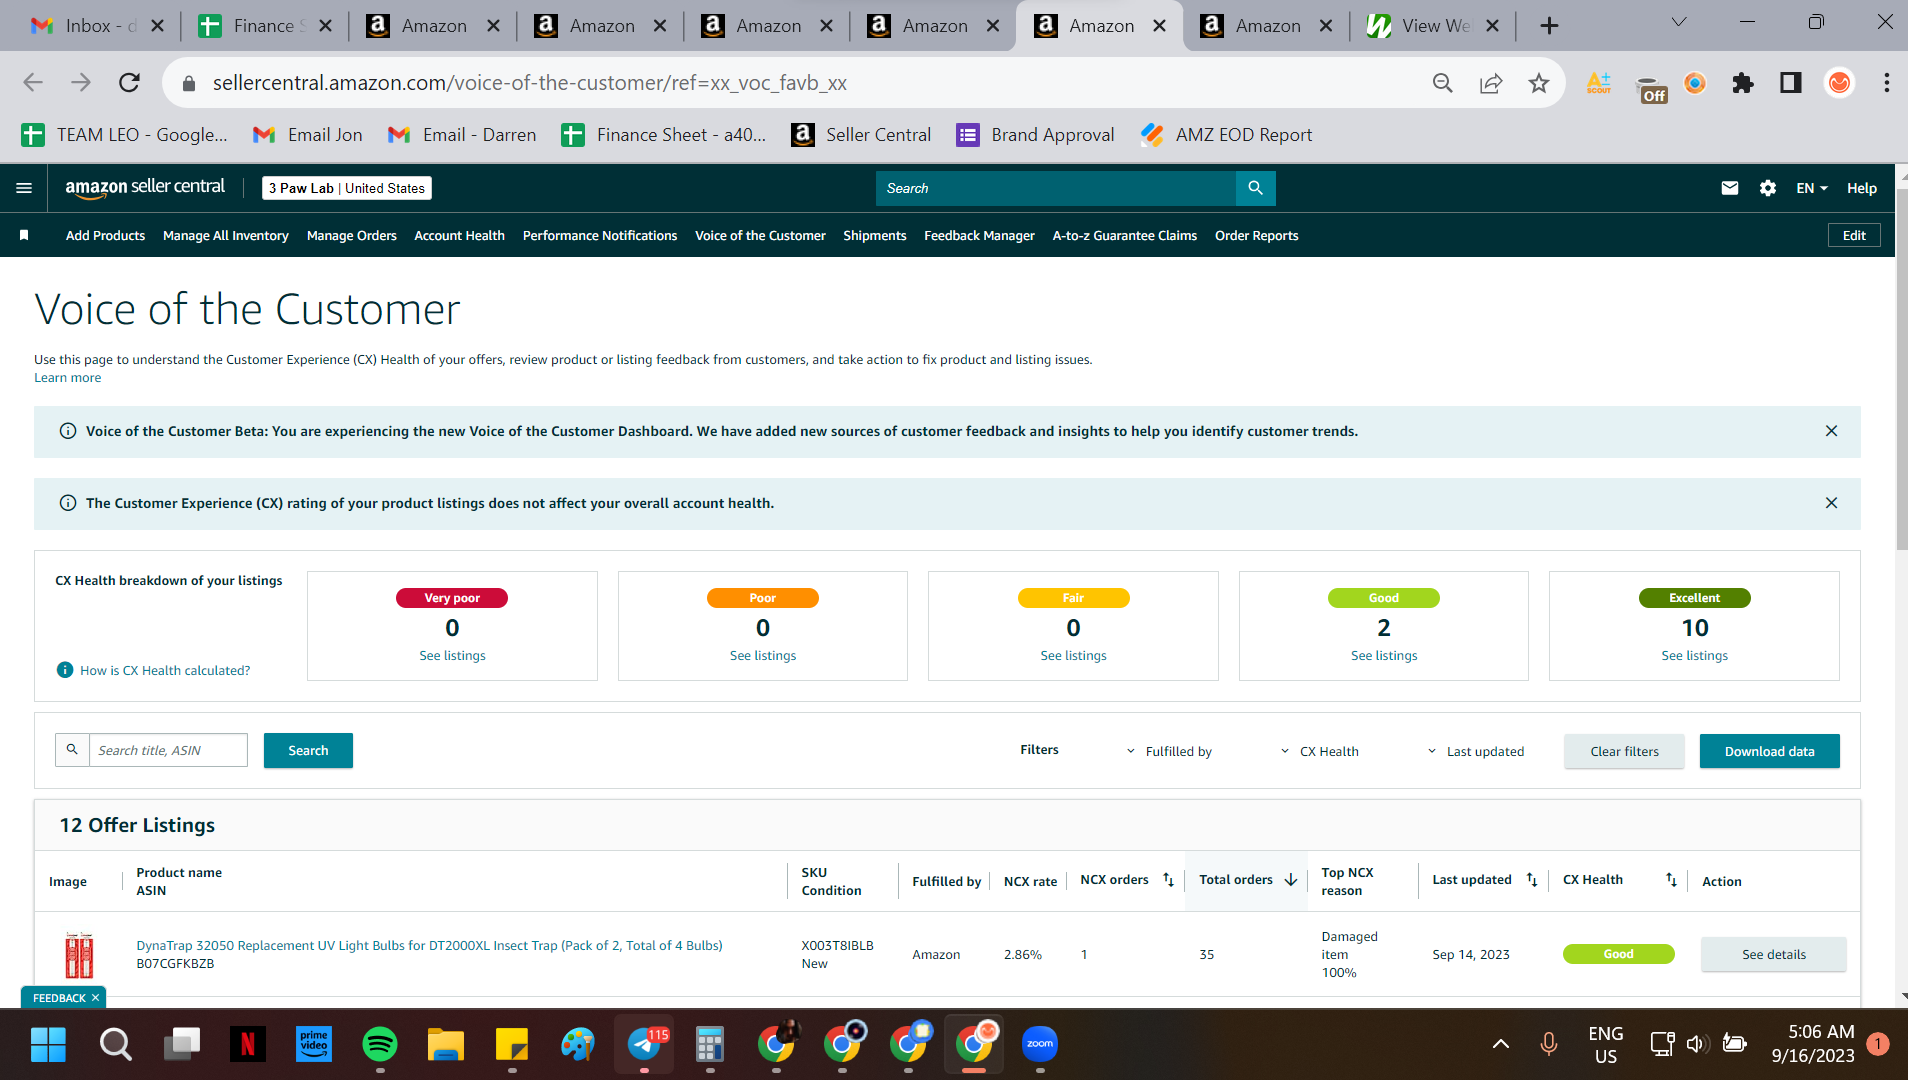Click See details for DynaTrap listing
Screen dimensions: 1908x1080
tap(1773, 954)
